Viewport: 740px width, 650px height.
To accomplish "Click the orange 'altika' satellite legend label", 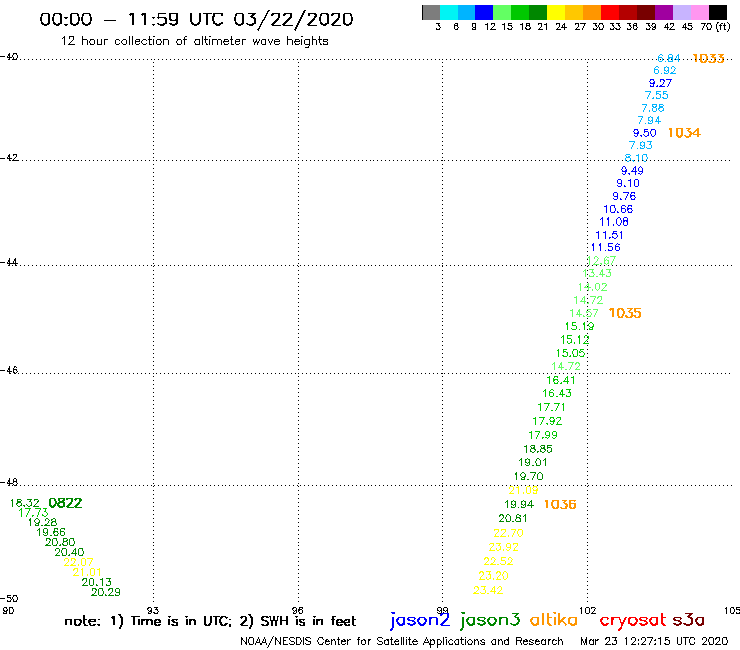I will 554,619.
